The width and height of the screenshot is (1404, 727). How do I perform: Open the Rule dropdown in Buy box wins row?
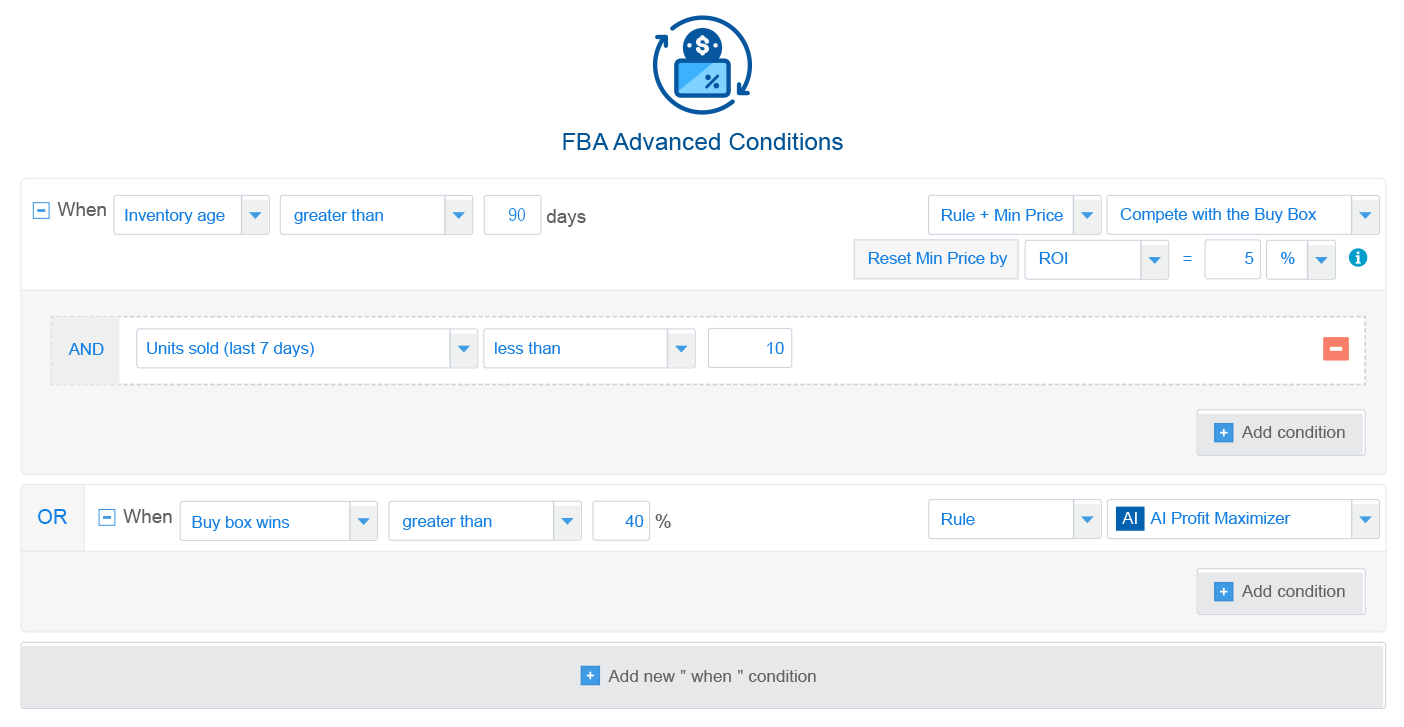click(1014, 519)
